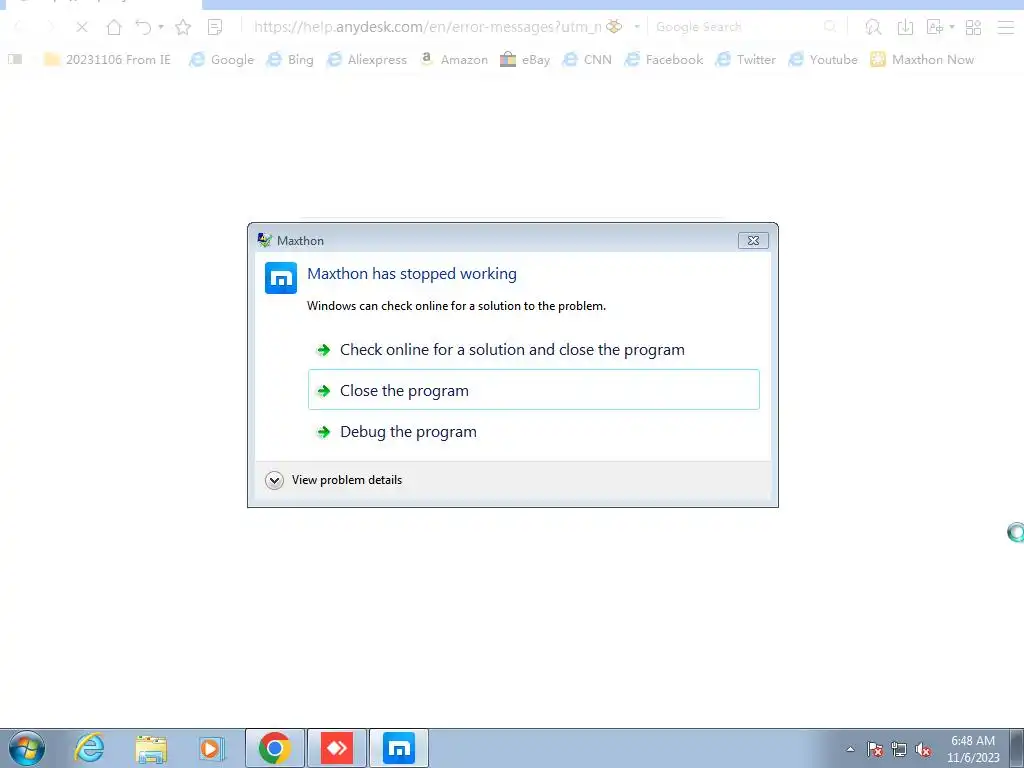Open the extensions grid icon
Viewport: 1024px width, 768px height.
coord(974,27)
